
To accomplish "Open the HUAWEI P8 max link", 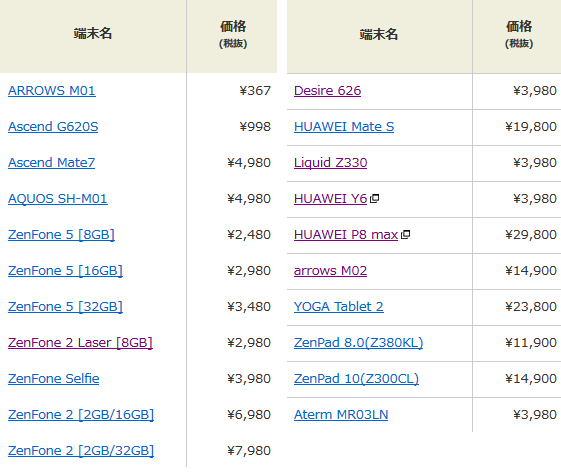I will point(346,235).
